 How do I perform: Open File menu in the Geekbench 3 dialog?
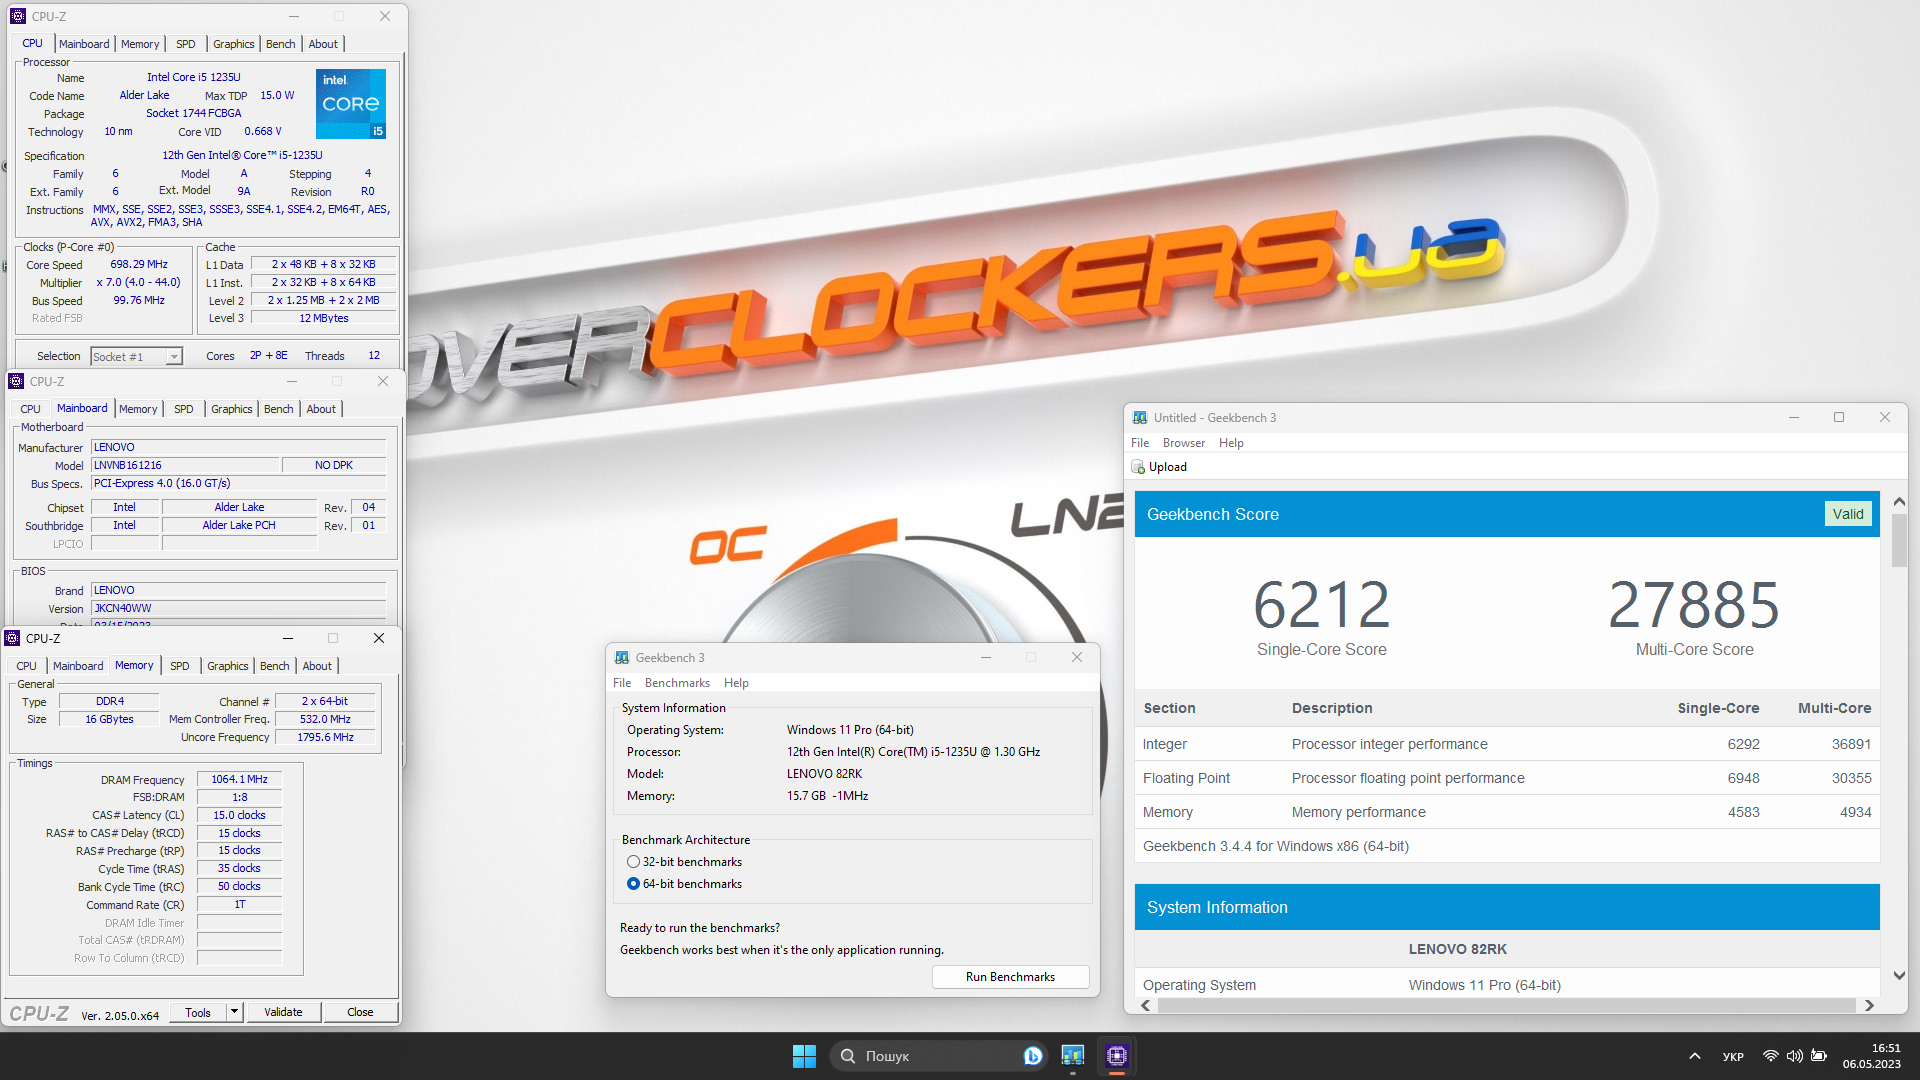[622, 683]
